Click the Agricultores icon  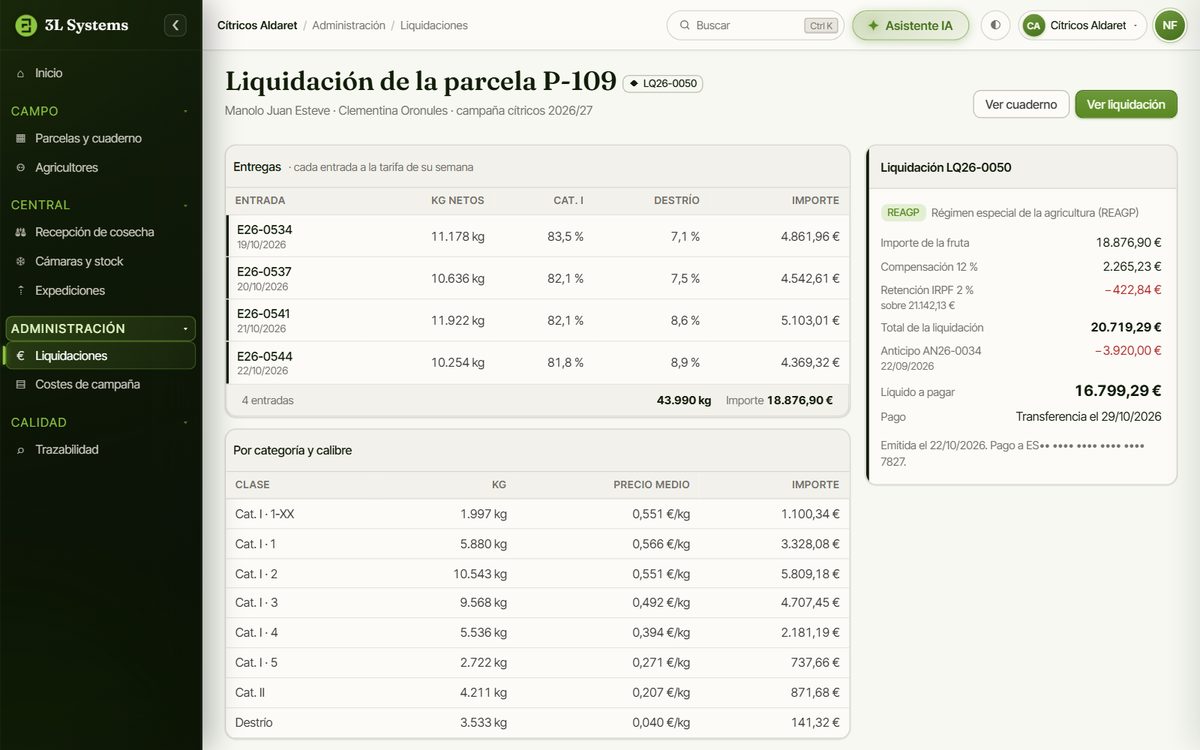20,168
